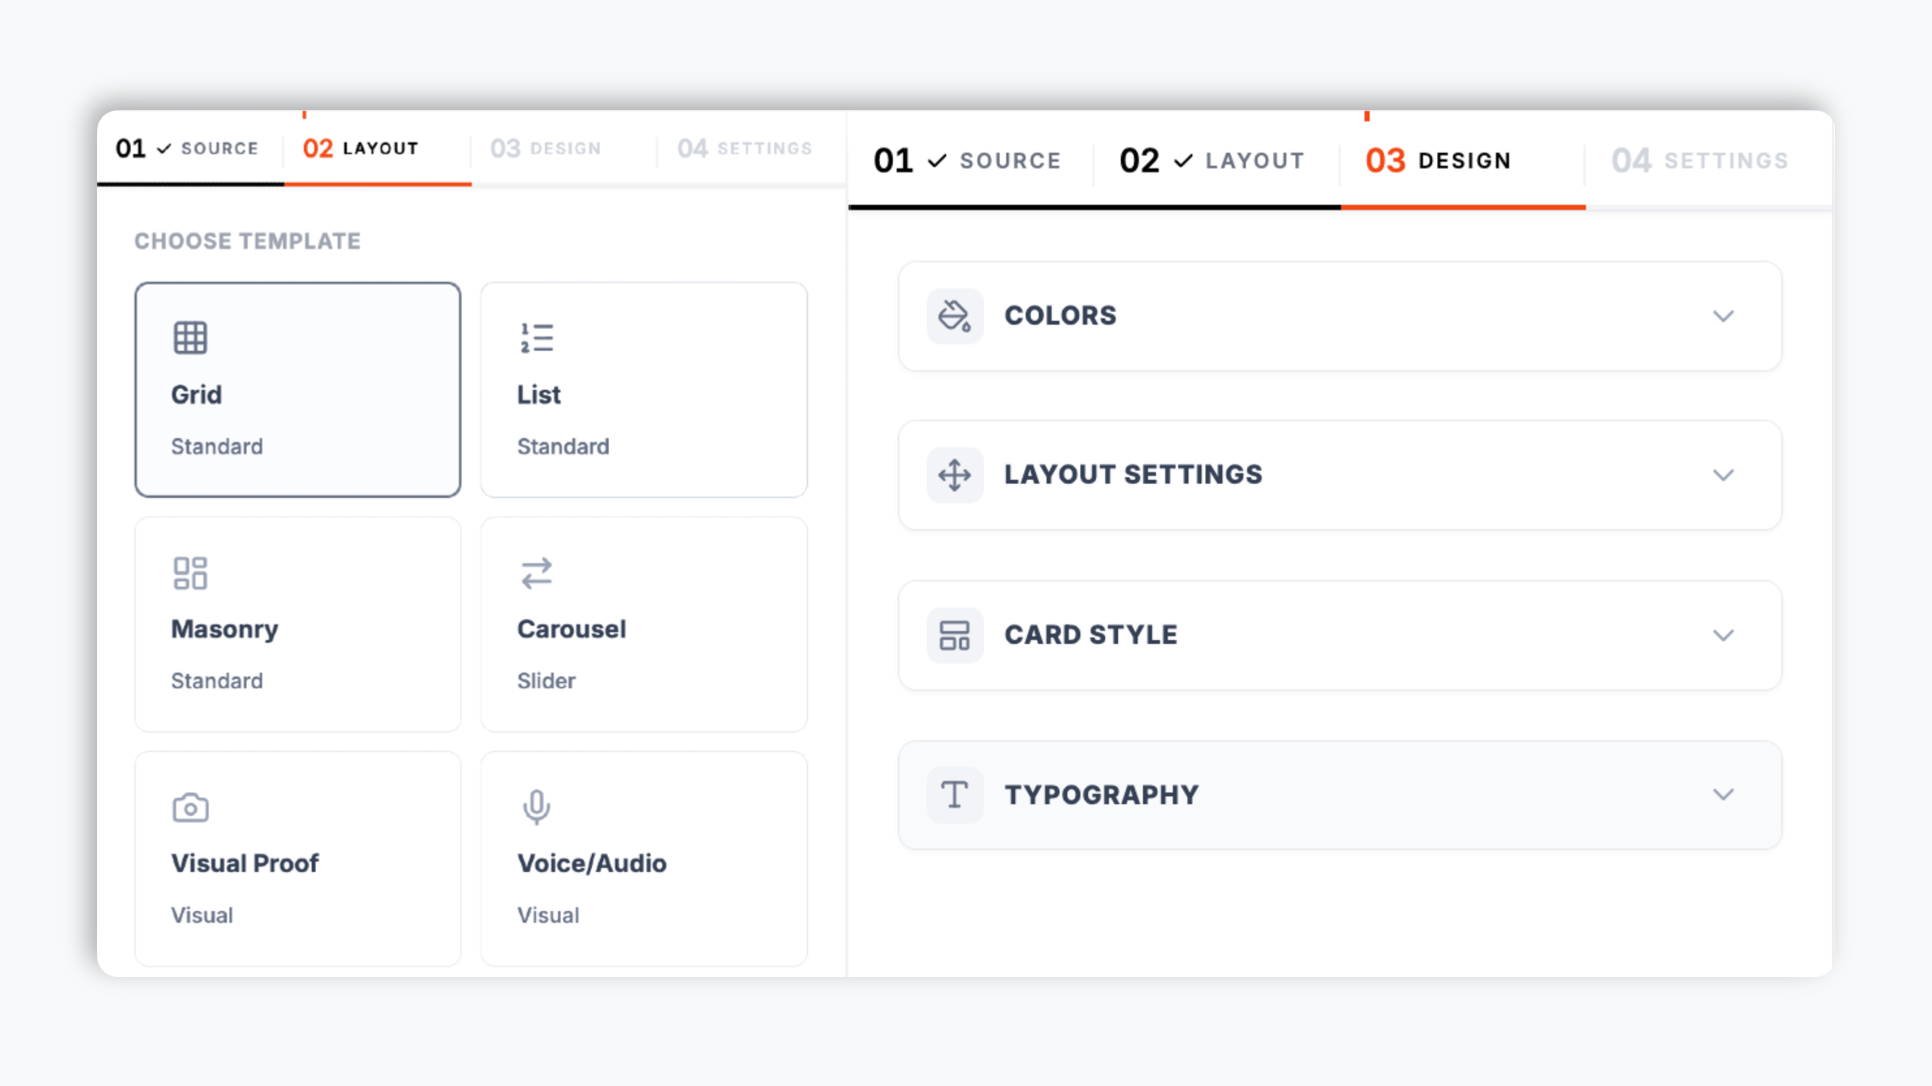
Task: Click 'Standard' subtitle under Grid
Action: coord(217,447)
